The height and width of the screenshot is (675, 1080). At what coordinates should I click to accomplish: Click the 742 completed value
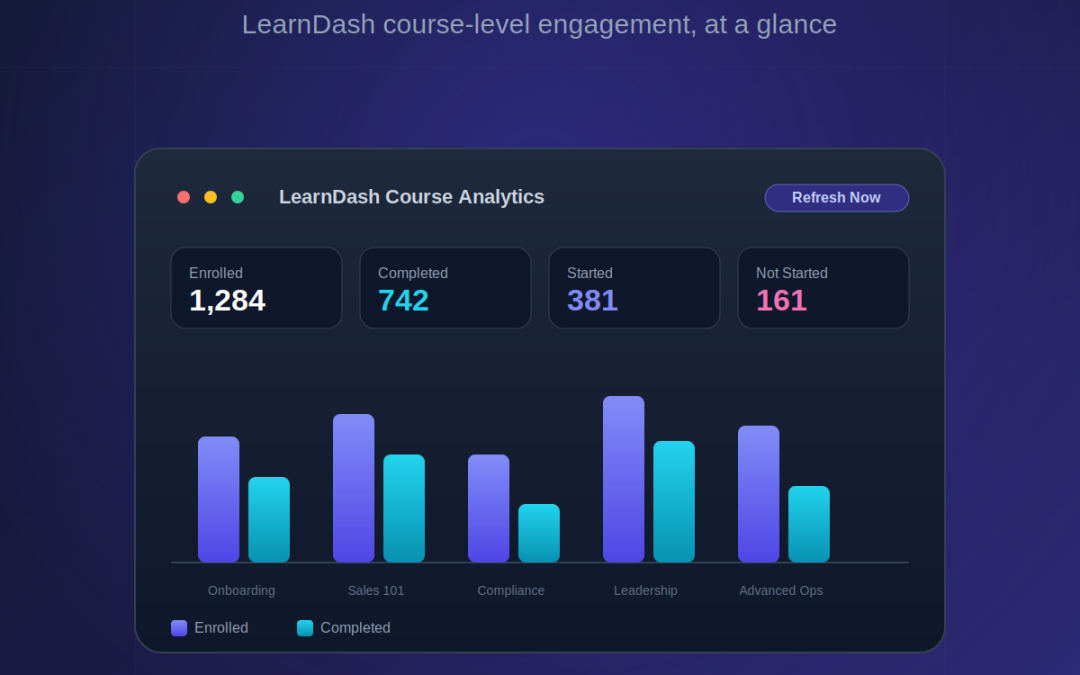(x=404, y=300)
